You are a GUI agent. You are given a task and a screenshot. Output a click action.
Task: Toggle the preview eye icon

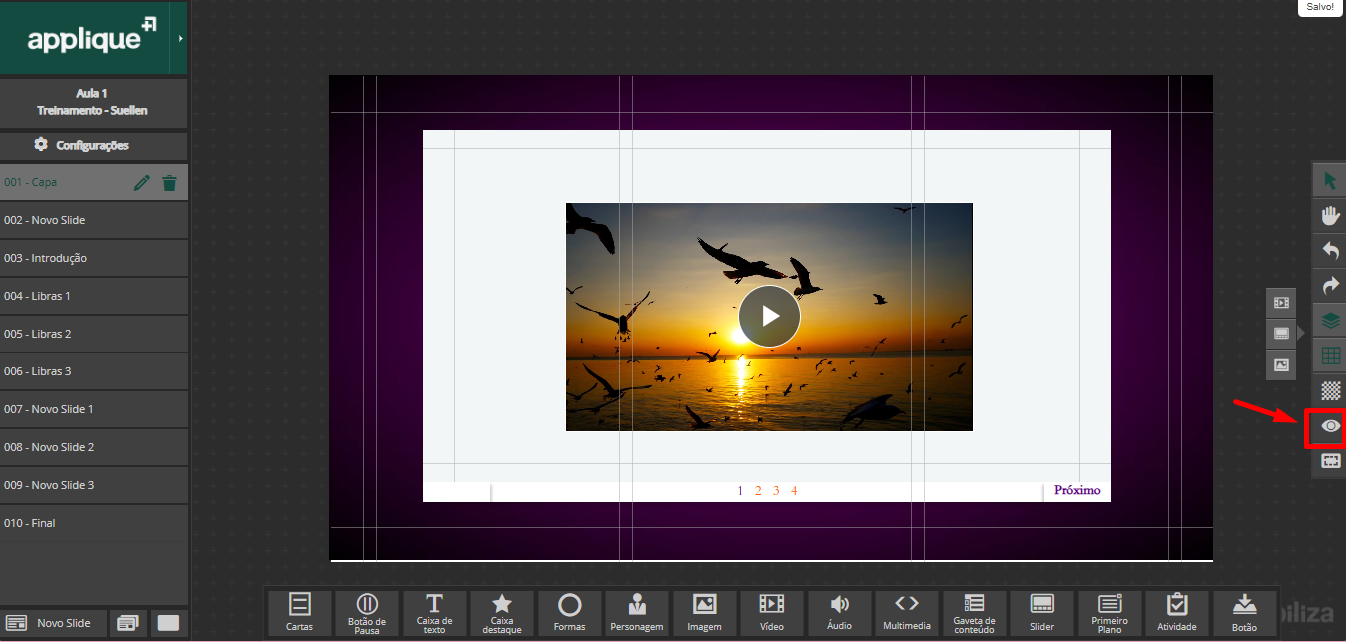pyautogui.click(x=1330, y=426)
